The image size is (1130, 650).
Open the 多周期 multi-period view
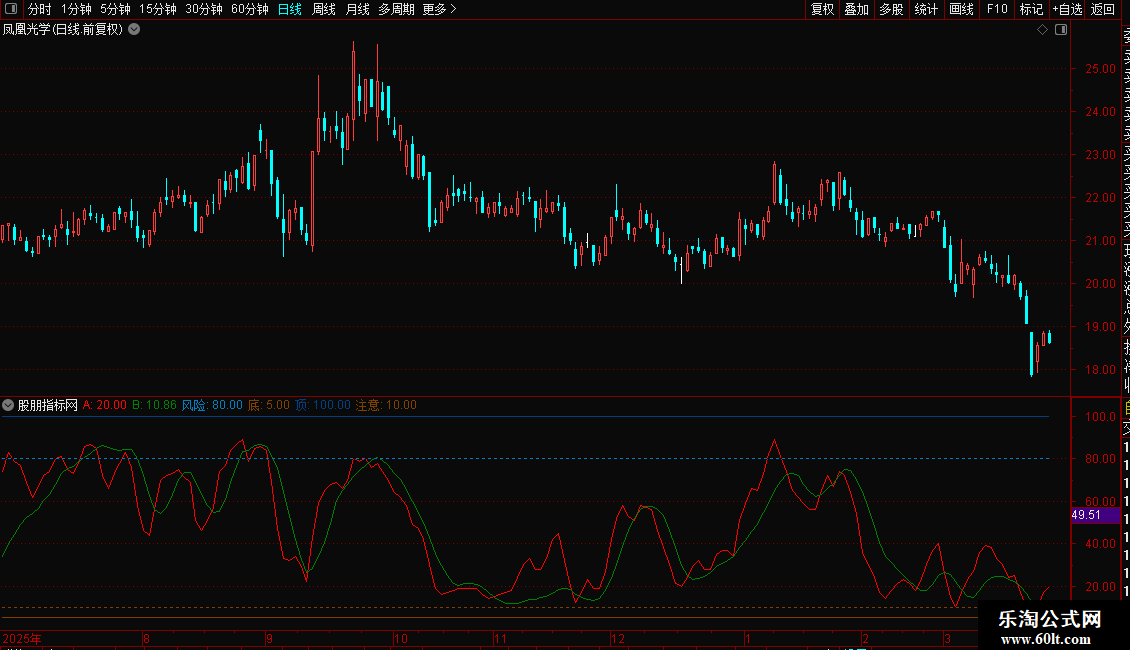396,9
